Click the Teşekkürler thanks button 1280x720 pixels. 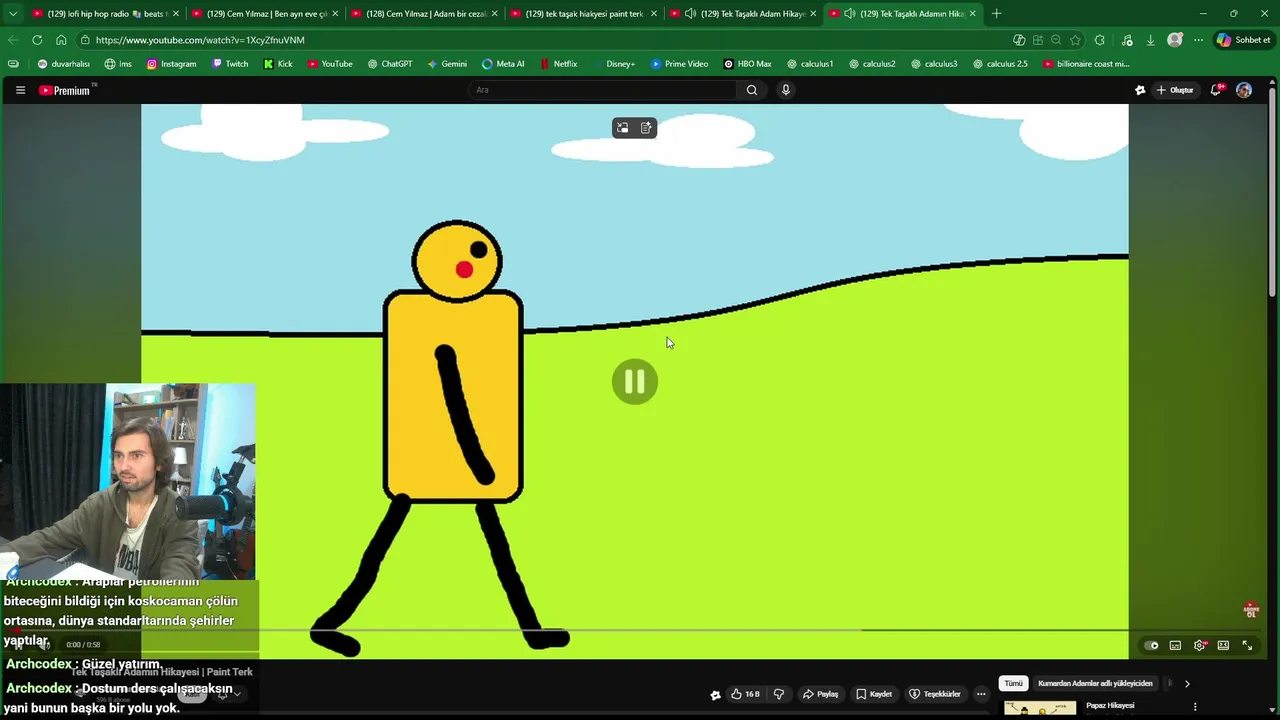pyautogui.click(x=934, y=694)
